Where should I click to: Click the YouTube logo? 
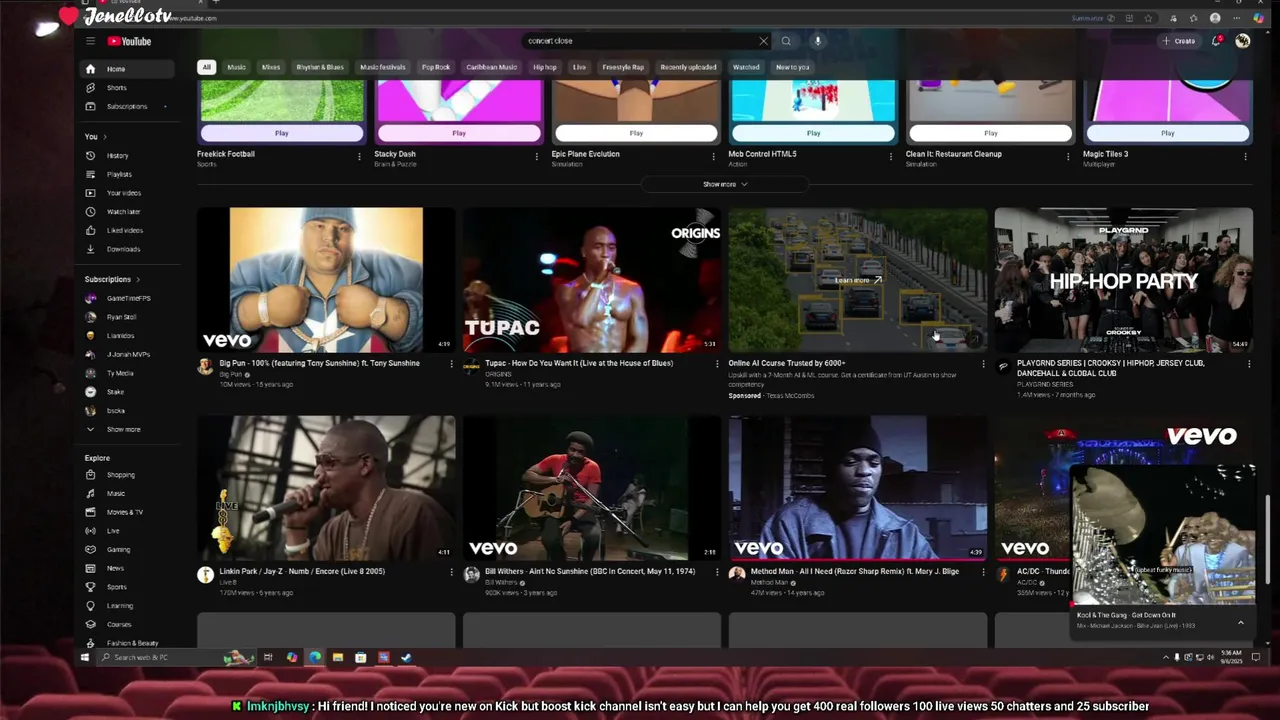point(129,41)
